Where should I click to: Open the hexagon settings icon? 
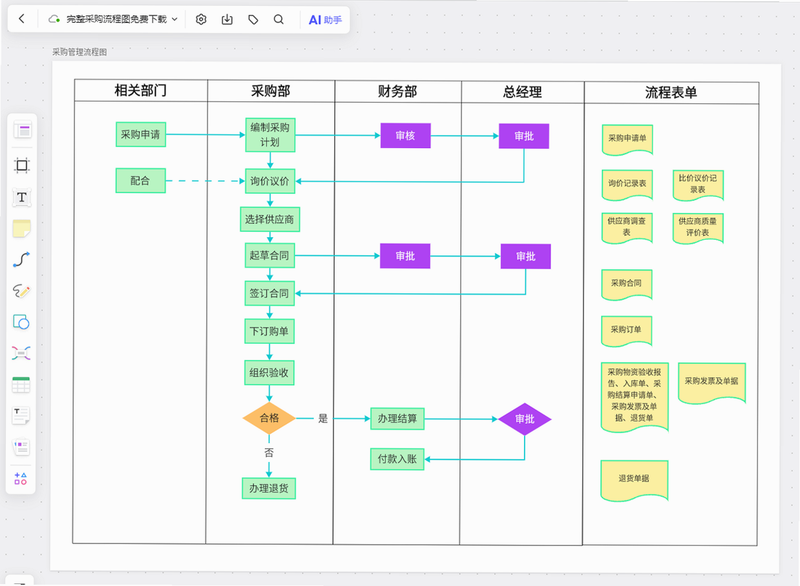pos(201,19)
